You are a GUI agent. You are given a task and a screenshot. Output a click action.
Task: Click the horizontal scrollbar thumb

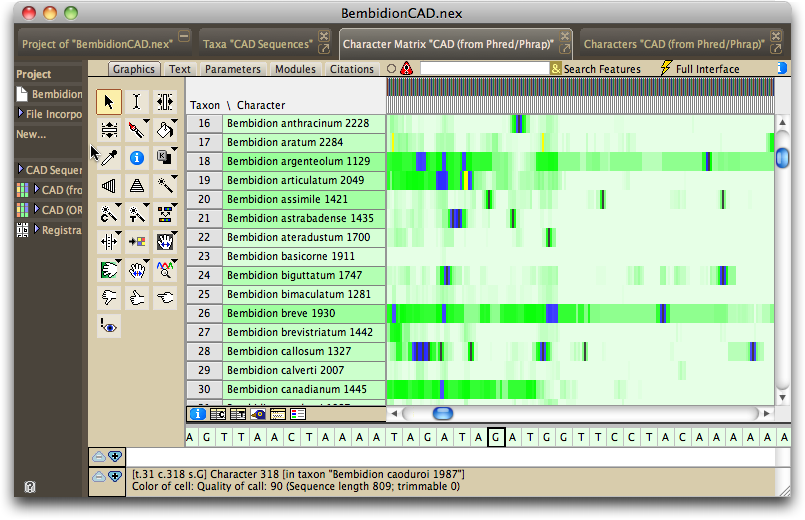tap(443, 413)
